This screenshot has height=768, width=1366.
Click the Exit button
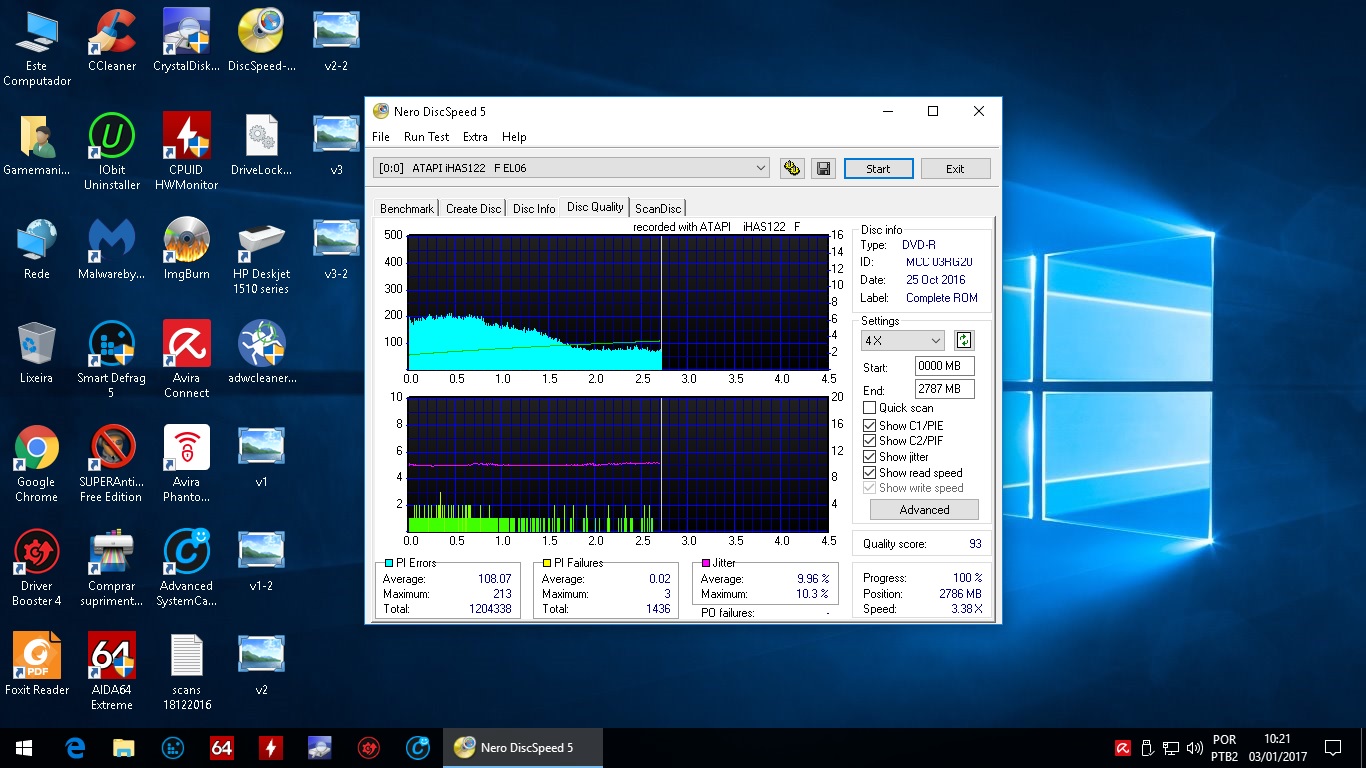pyautogui.click(x=955, y=169)
